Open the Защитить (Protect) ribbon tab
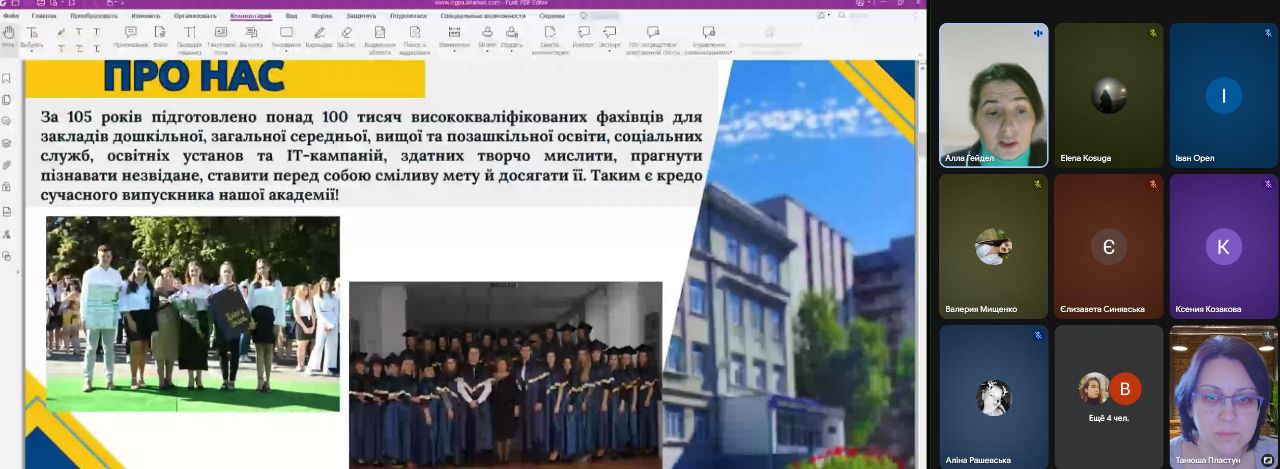1280x469 pixels. [361, 16]
